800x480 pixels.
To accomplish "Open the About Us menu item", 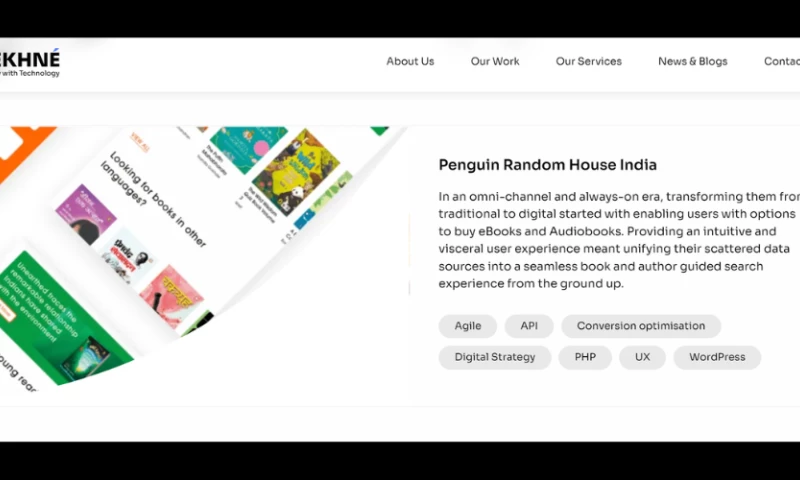I will tap(410, 61).
